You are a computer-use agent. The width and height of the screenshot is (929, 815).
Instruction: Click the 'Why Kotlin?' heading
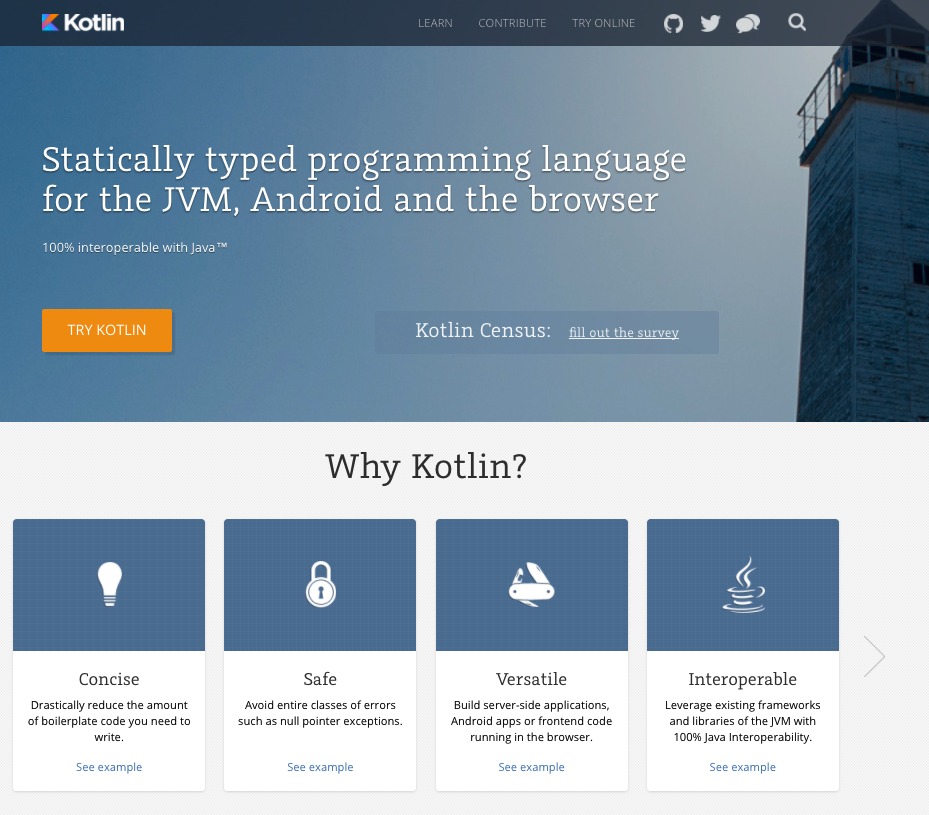coord(426,467)
